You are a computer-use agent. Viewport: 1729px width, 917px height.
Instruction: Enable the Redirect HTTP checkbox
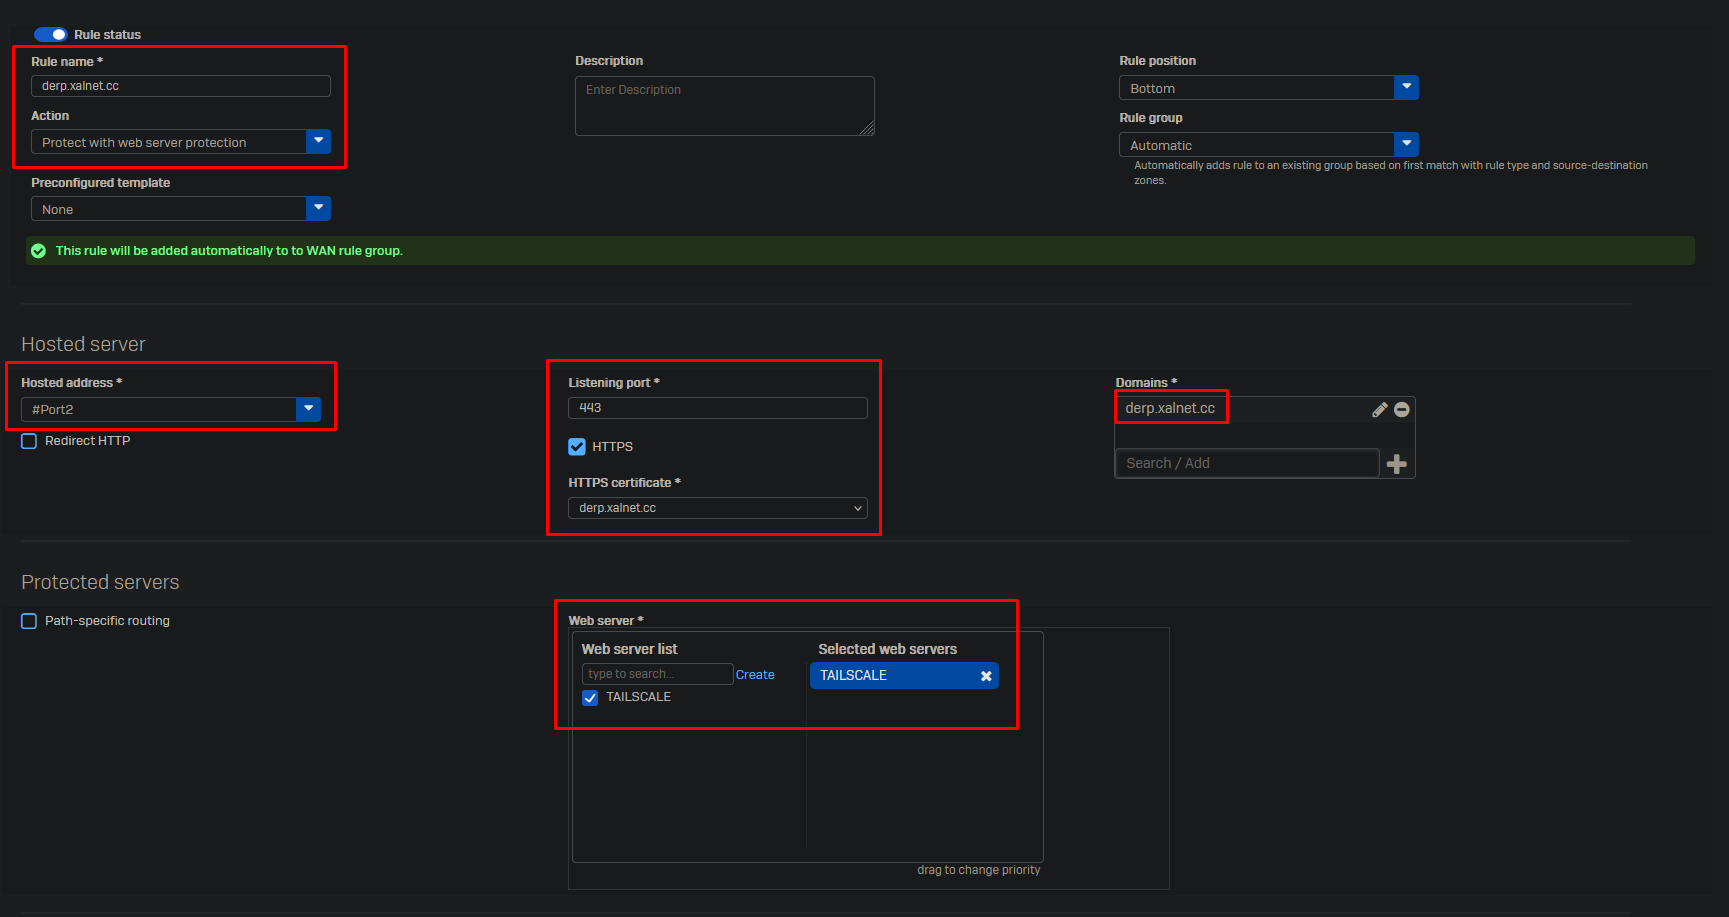pos(29,441)
